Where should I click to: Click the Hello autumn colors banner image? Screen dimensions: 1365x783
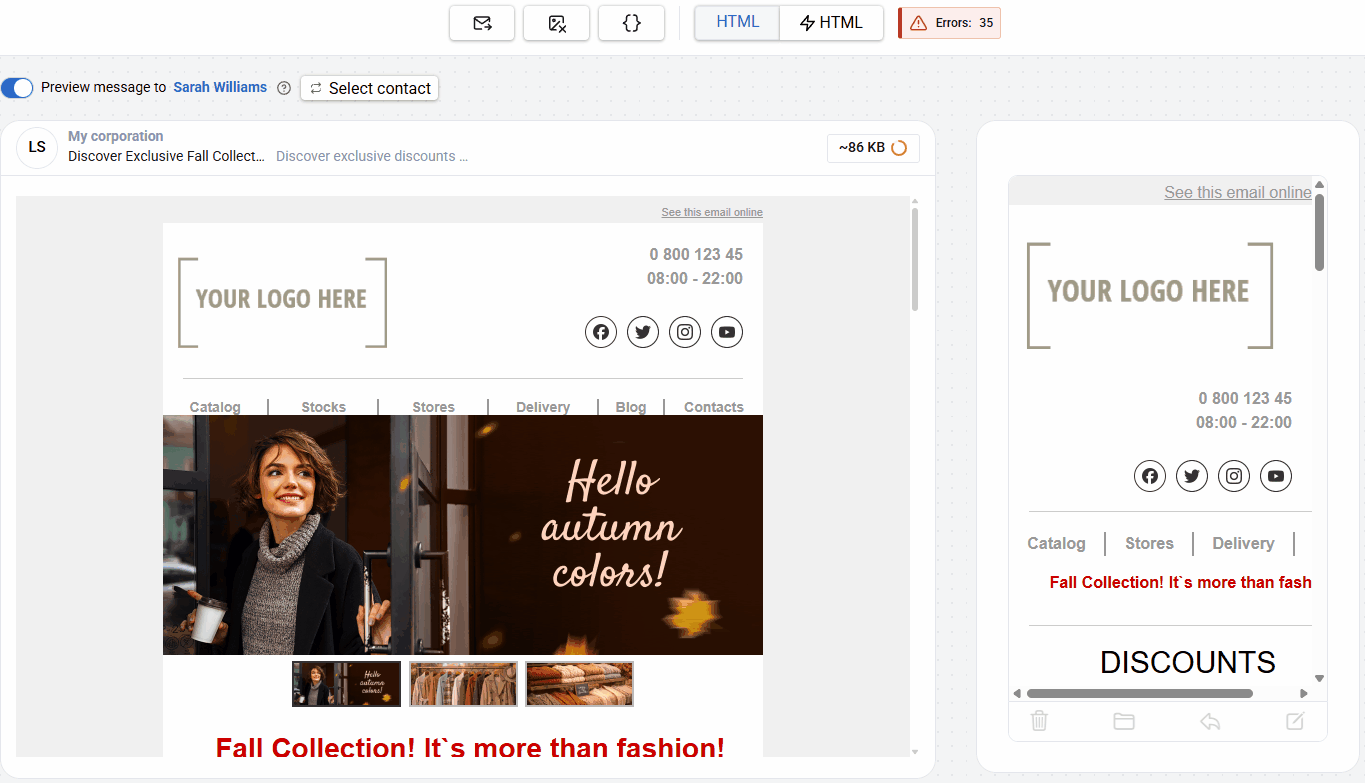point(463,535)
